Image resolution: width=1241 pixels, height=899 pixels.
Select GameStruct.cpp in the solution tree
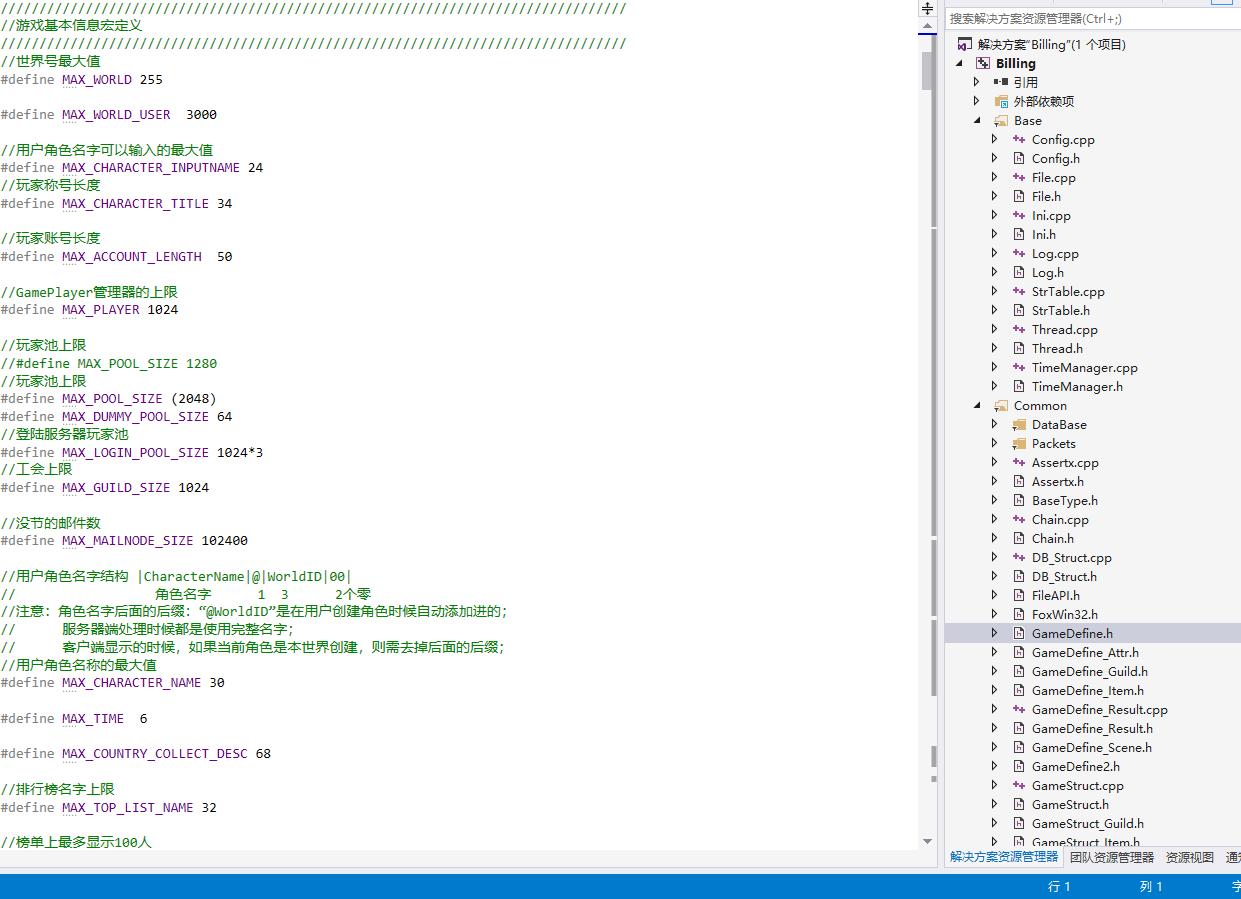click(x=1077, y=786)
